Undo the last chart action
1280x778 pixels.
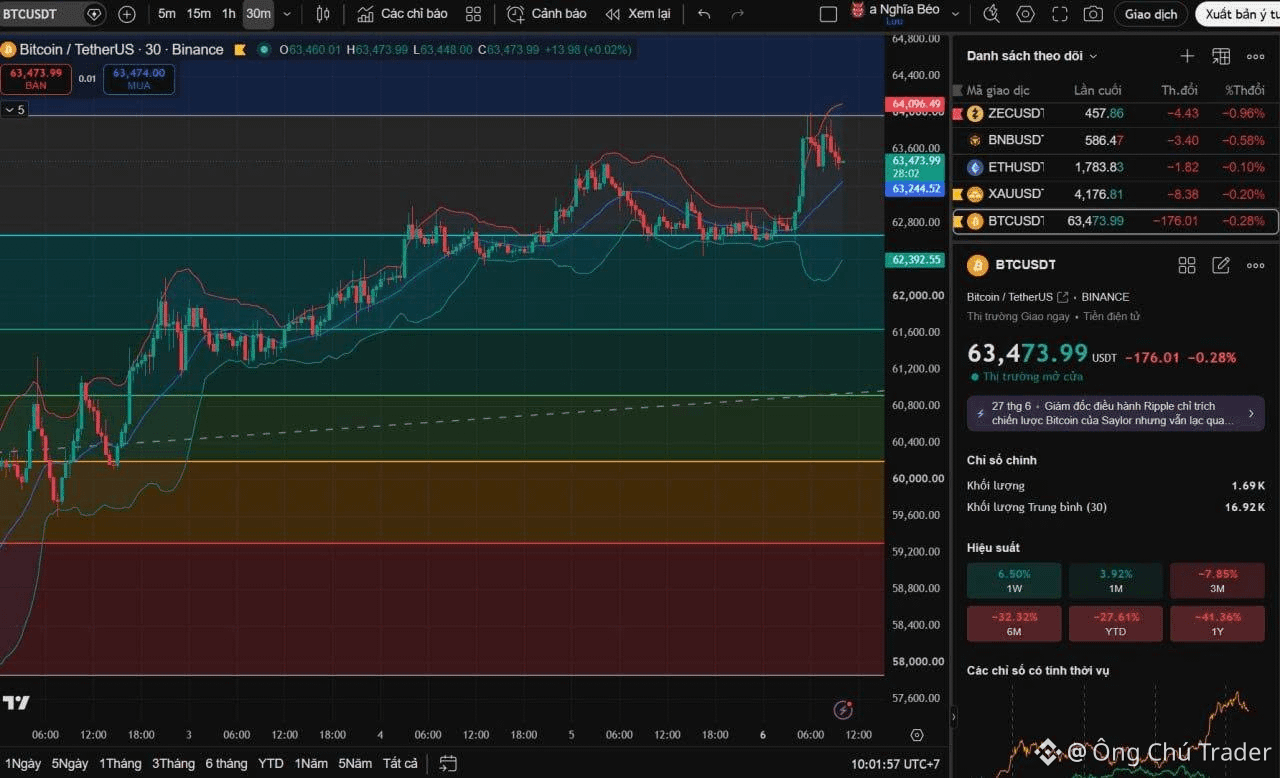point(704,14)
